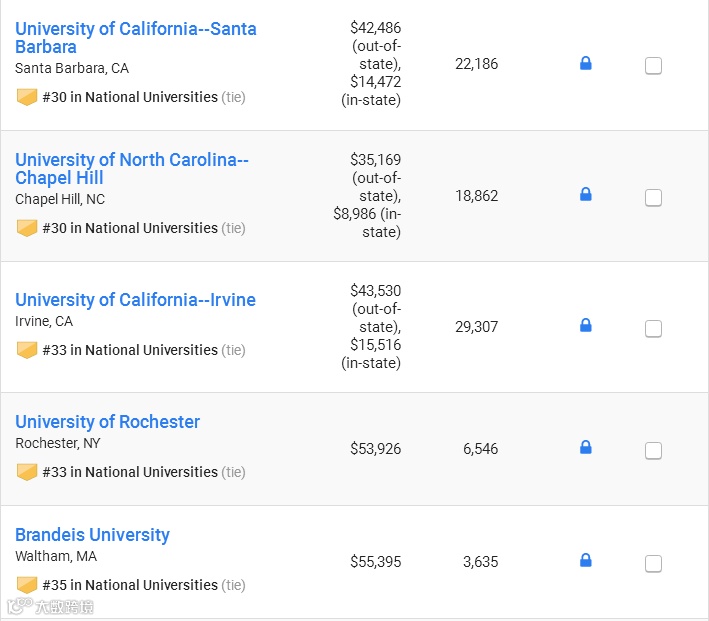Click lock icon in University of Rochester row

tap(586, 448)
